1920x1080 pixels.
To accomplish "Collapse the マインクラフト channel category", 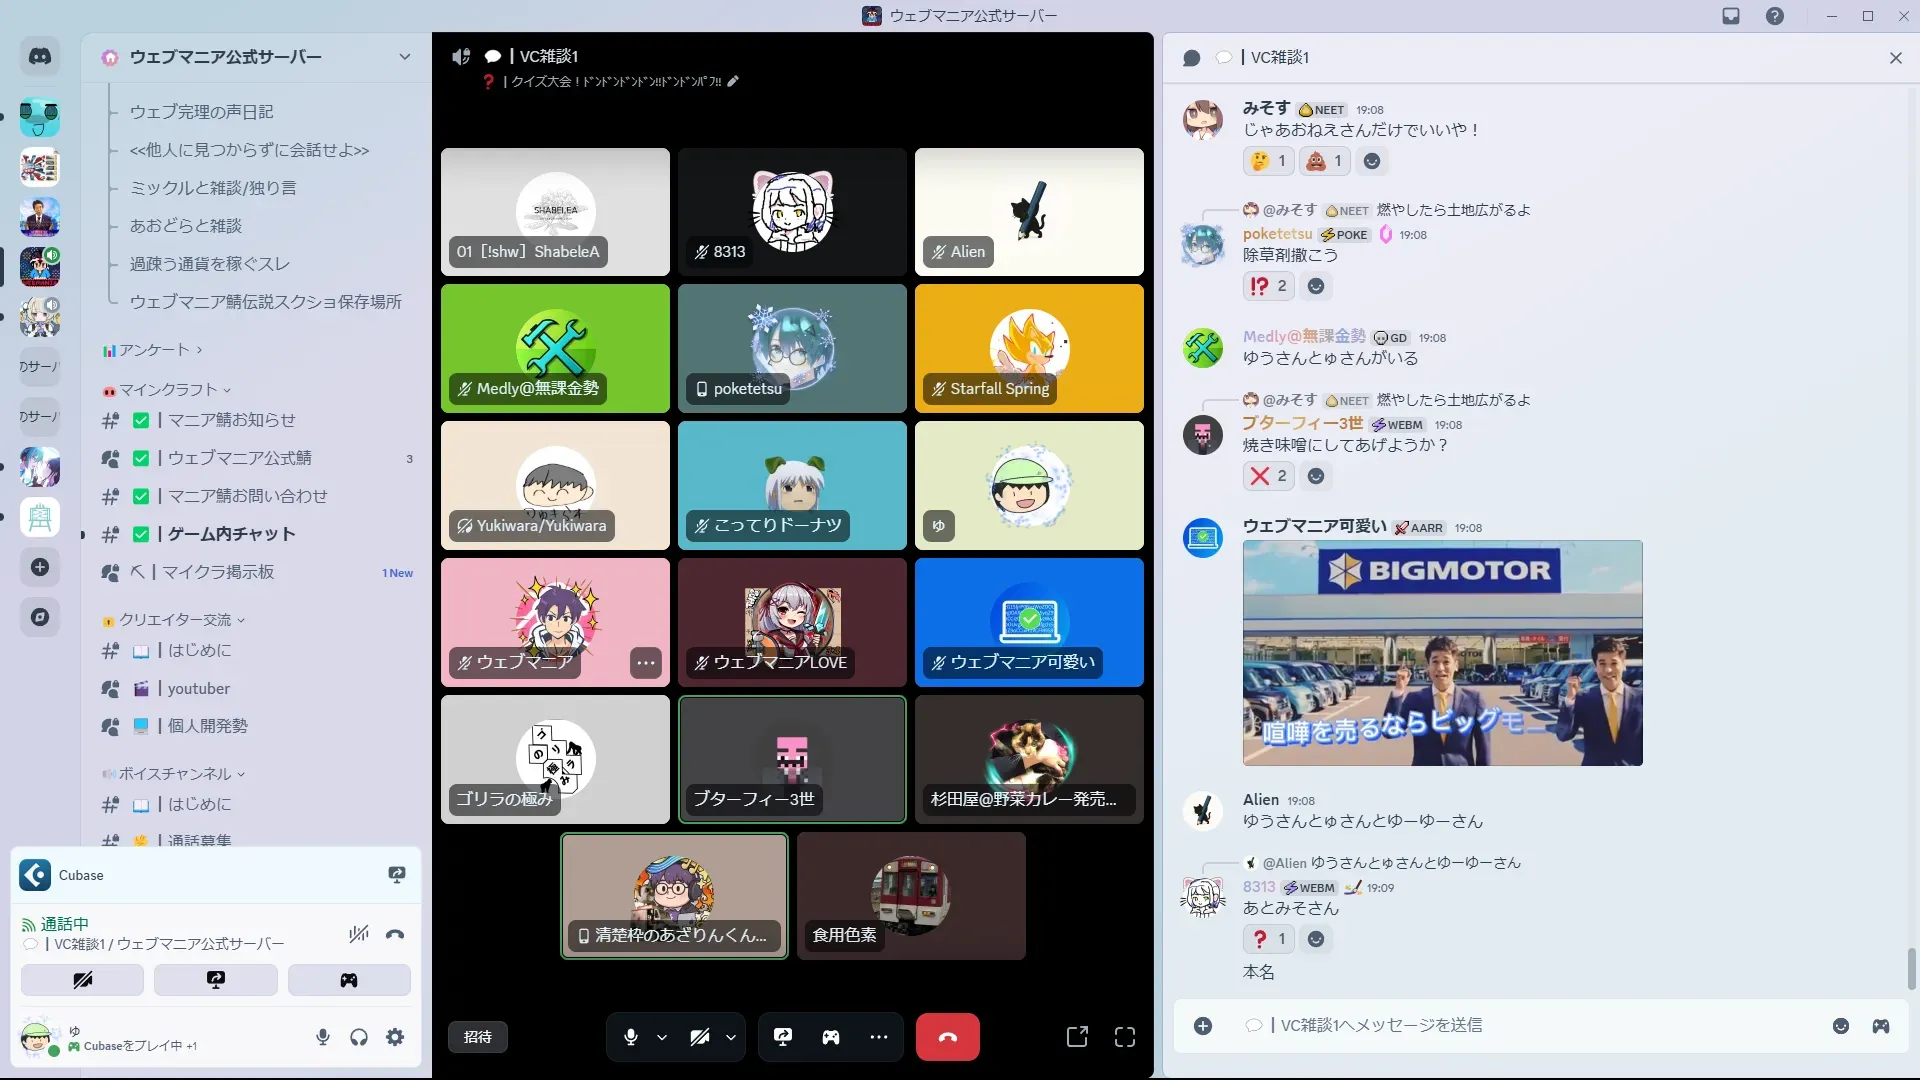I will pos(168,390).
